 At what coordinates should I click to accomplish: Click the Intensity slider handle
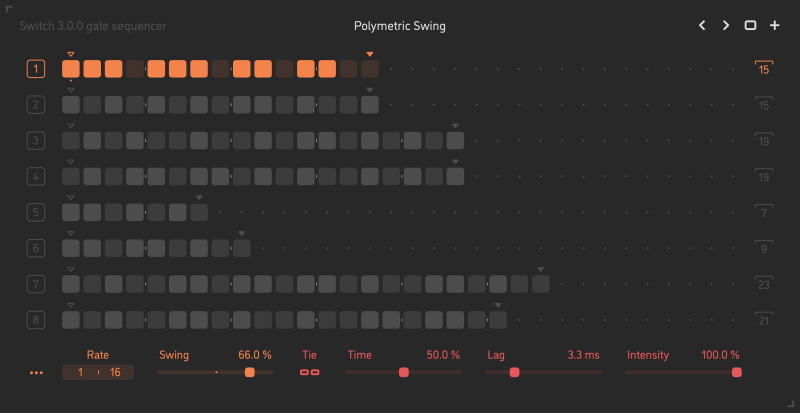point(737,372)
